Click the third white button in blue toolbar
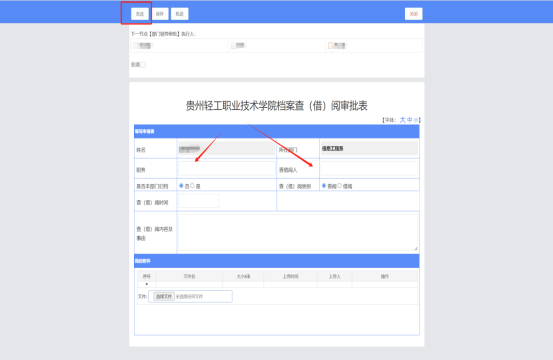553x360 pixels. click(180, 14)
